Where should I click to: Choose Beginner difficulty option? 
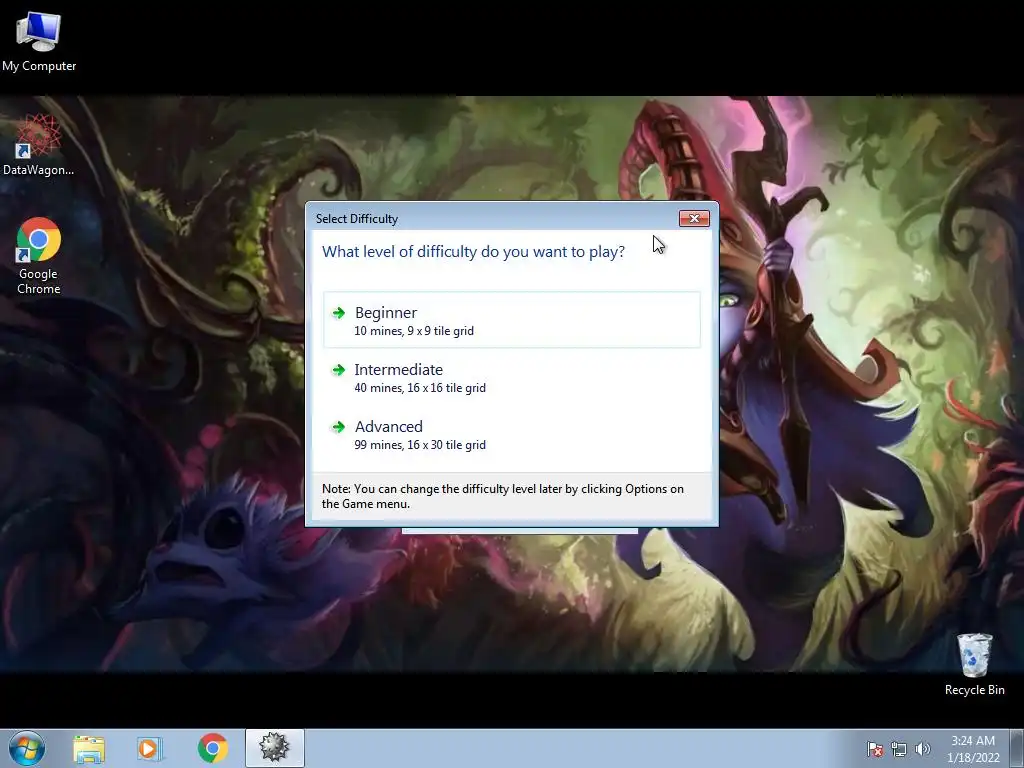tap(511, 320)
